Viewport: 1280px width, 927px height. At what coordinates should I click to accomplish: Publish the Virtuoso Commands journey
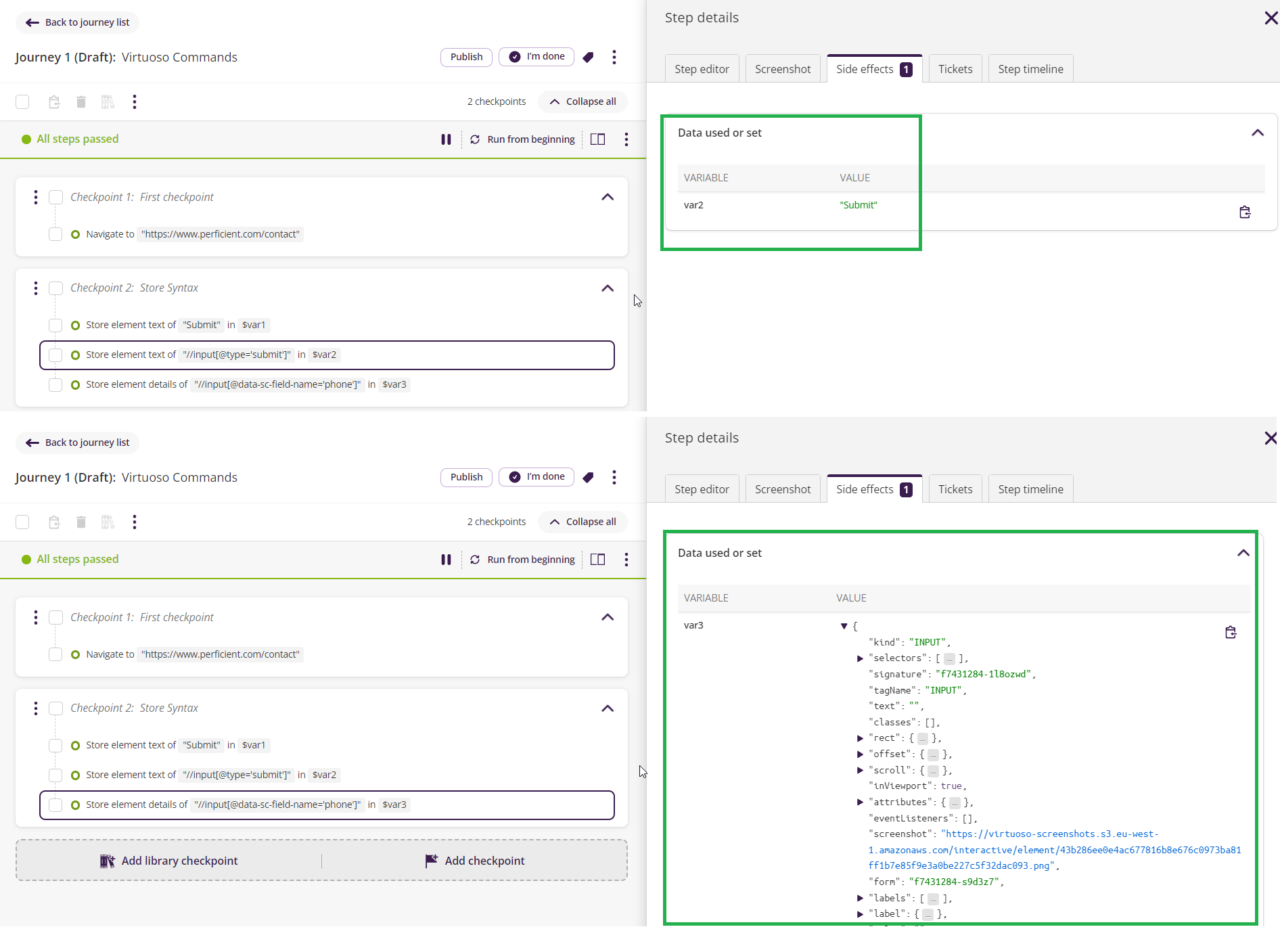click(466, 57)
